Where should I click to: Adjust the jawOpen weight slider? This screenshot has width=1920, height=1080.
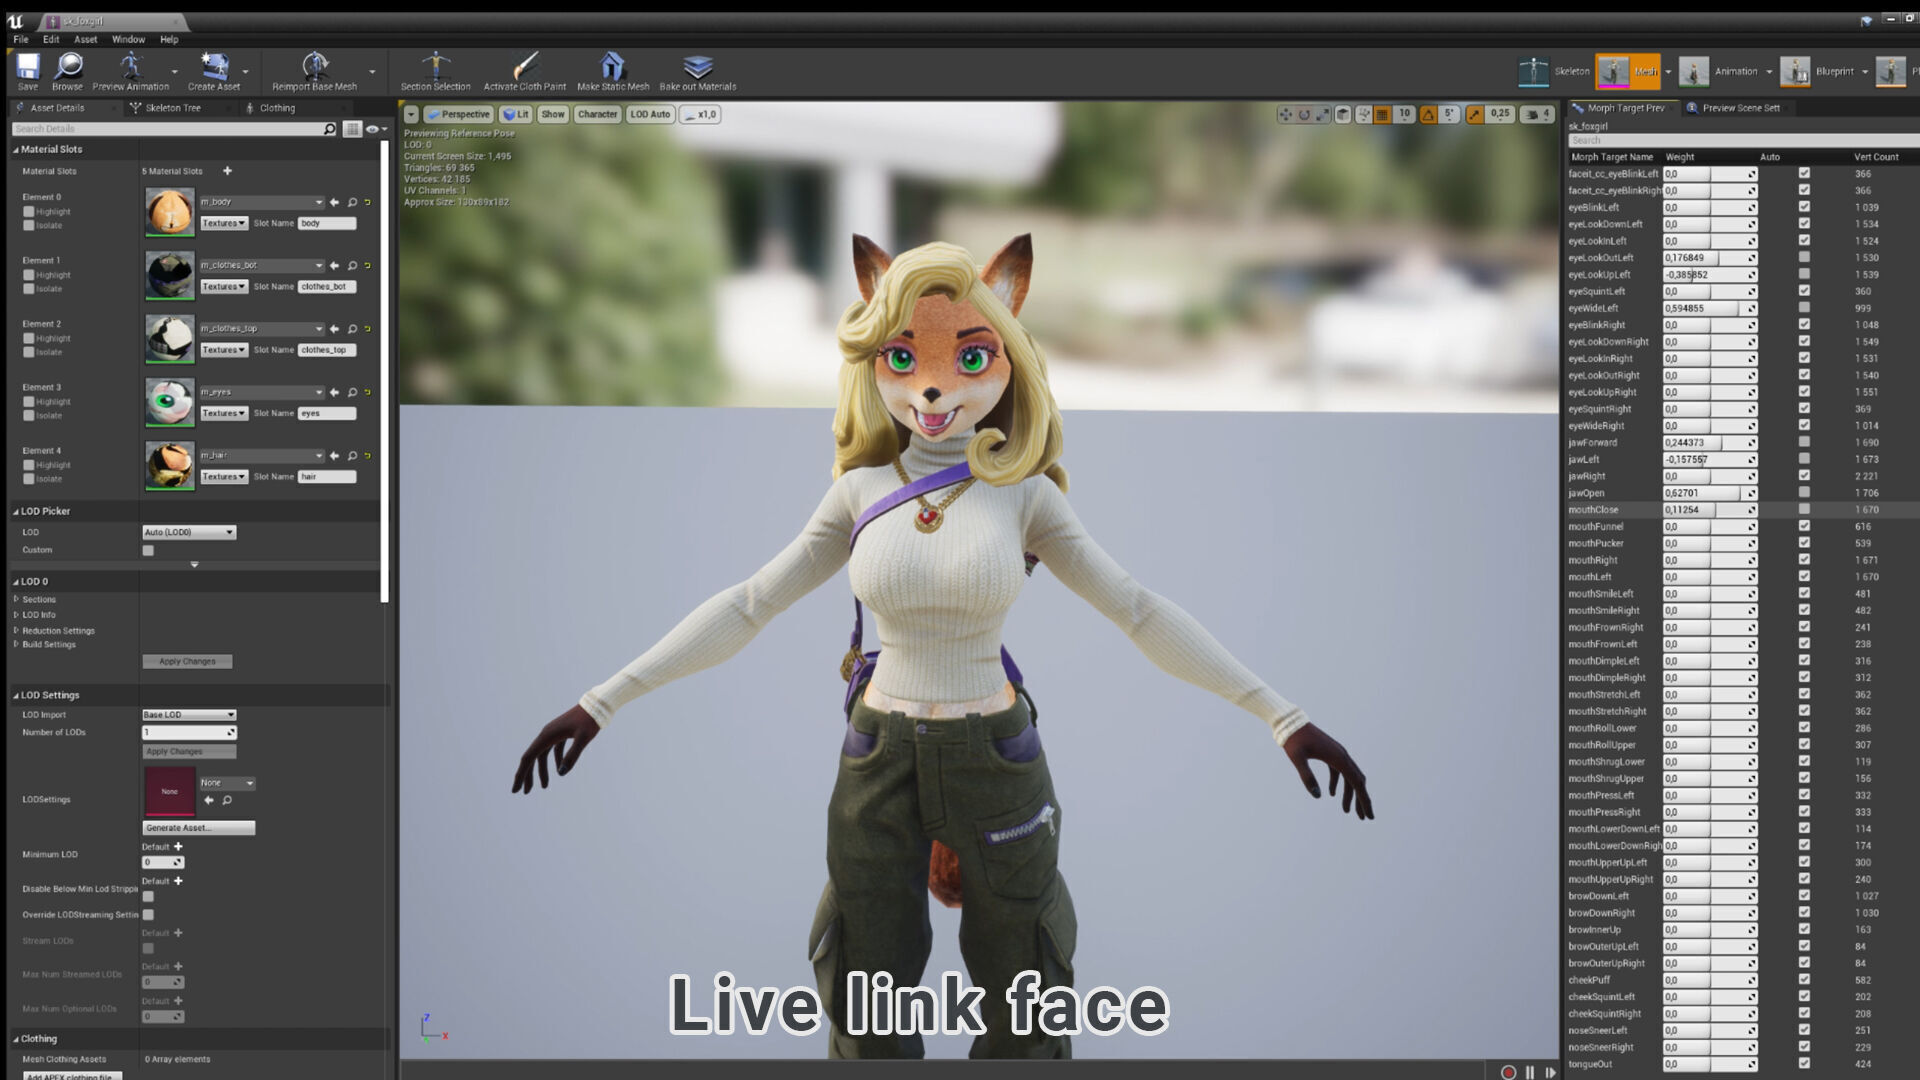click(x=1710, y=493)
